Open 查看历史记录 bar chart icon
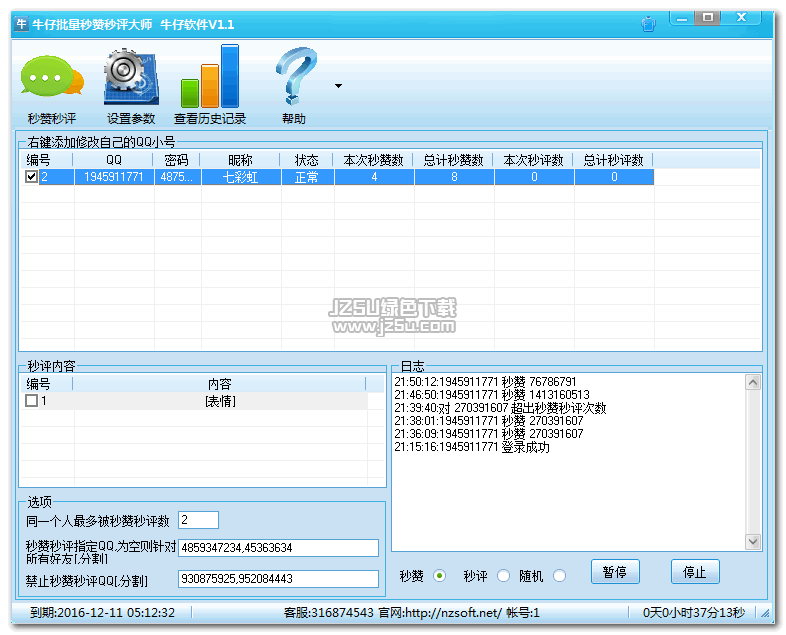The width and height of the screenshot is (786, 635). (x=210, y=84)
